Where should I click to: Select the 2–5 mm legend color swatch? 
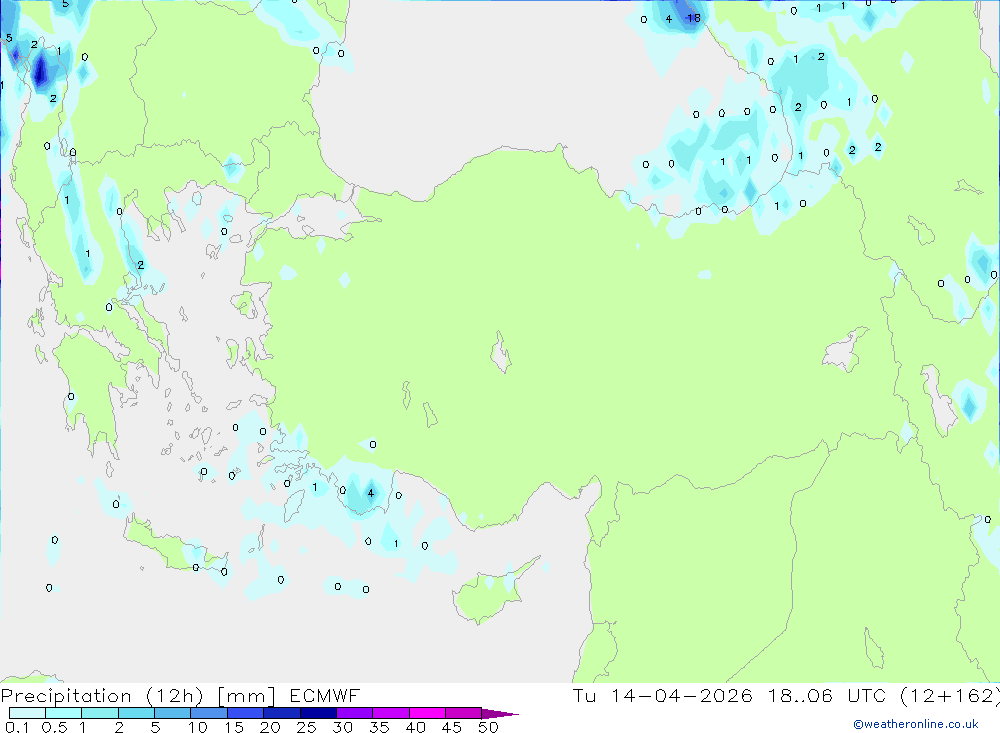tap(136, 713)
